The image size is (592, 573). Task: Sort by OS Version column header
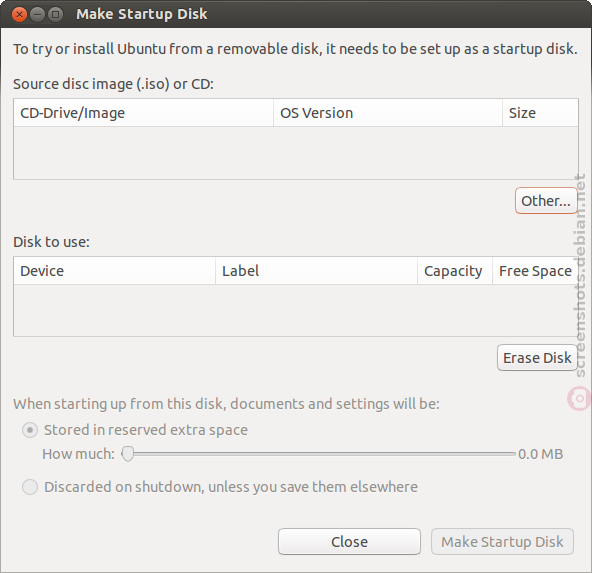point(388,113)
